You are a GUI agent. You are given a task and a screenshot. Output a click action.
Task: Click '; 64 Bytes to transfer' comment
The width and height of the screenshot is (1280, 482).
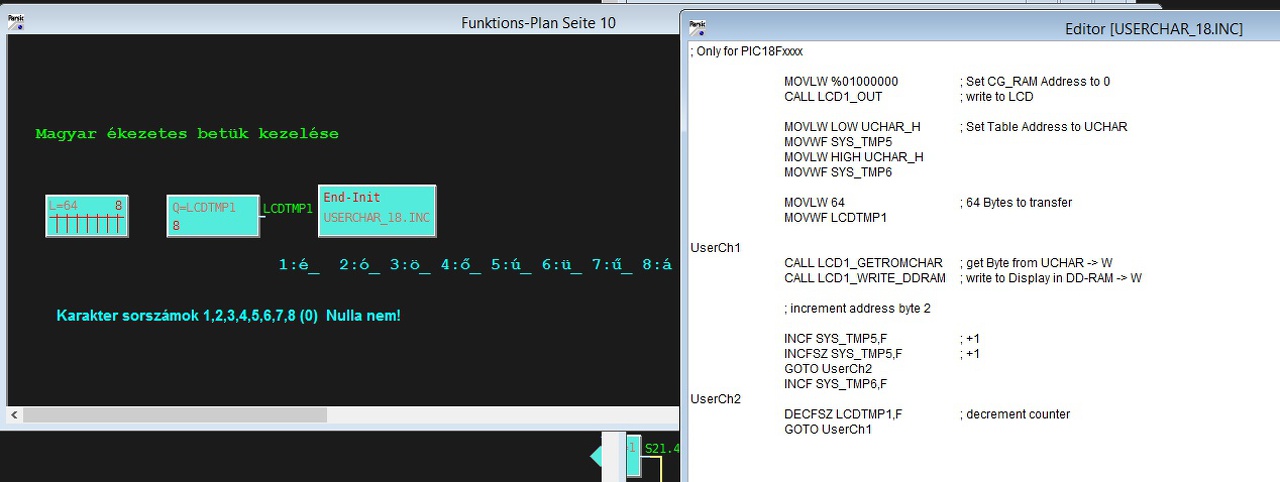[x=1015, y=202]
